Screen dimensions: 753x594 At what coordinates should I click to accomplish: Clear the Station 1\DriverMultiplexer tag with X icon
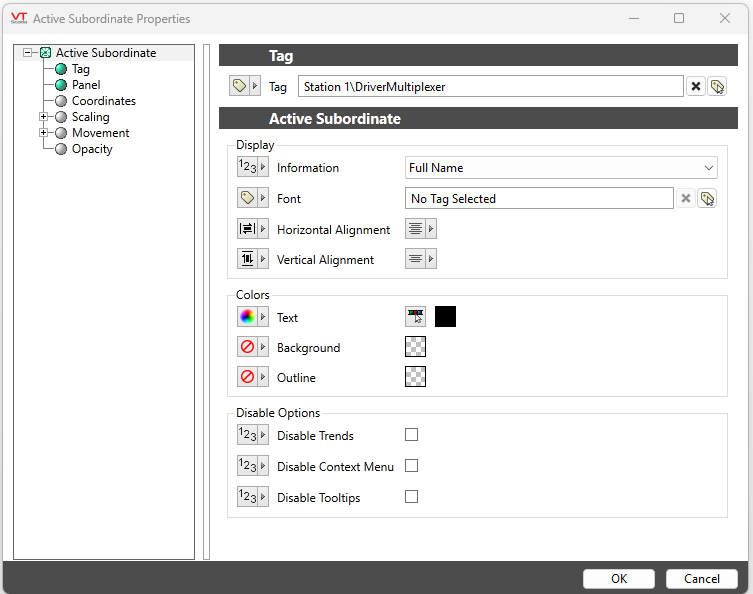pyautogui.click(x=696, y=87)
